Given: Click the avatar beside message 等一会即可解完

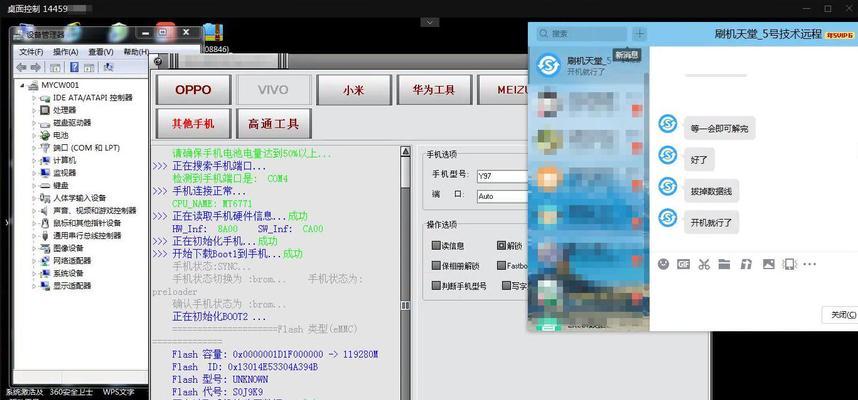Looking at the screenshot, I should pyautogui.click(x=667, y=124).
